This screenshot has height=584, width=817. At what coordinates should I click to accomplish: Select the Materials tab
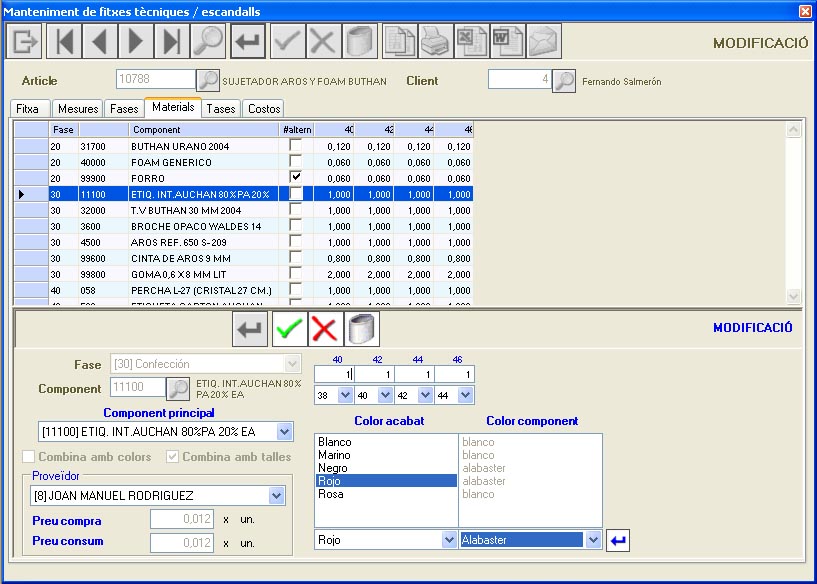(x=173, y=107)
